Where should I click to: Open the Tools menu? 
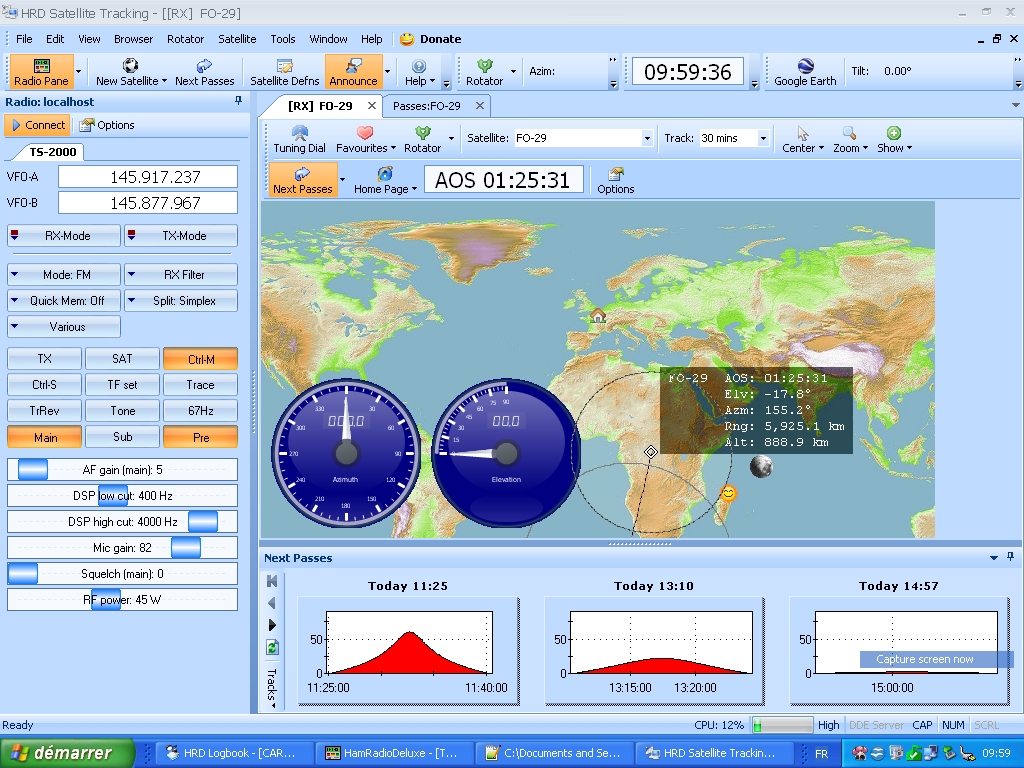tap(283, 39)
